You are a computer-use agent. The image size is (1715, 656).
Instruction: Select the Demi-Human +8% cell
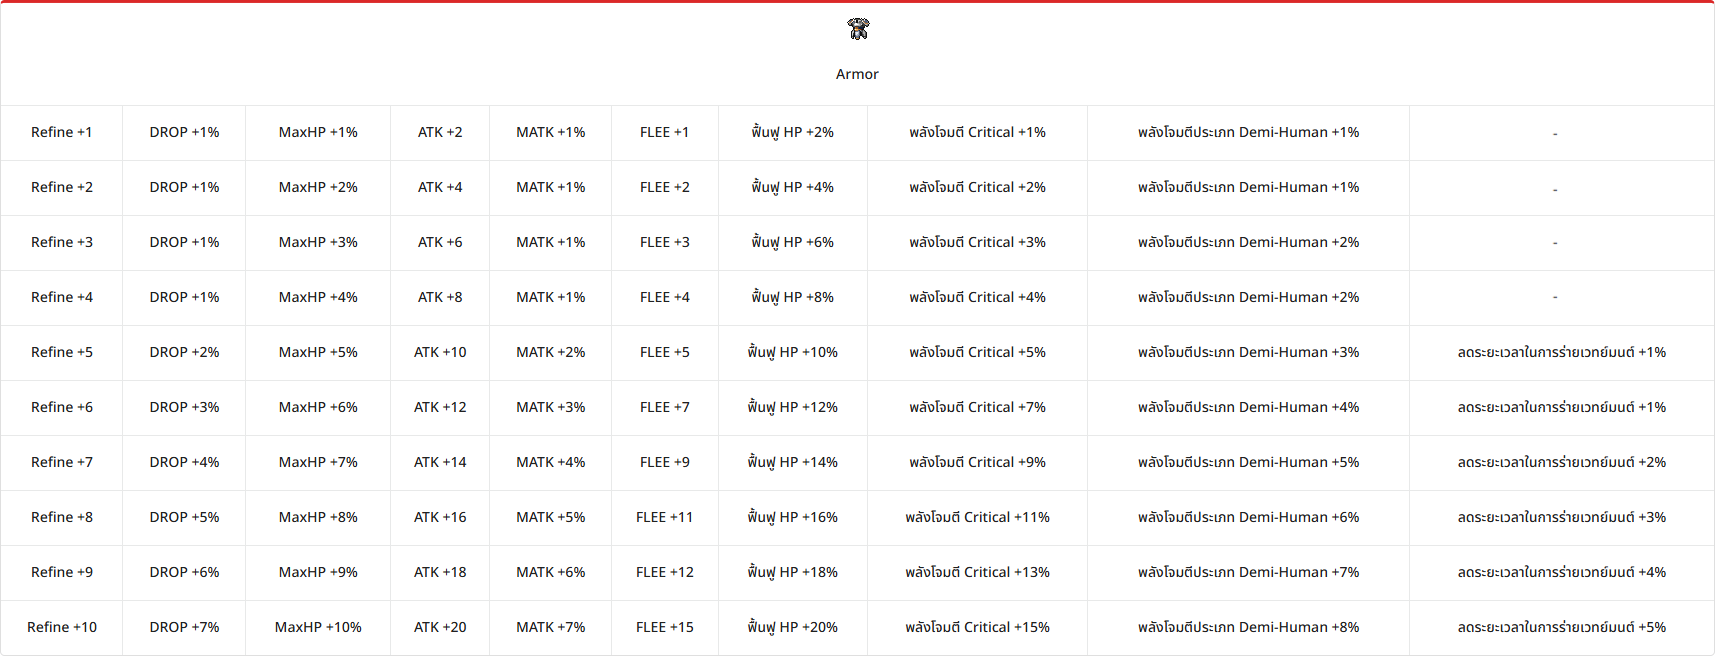1248,627
